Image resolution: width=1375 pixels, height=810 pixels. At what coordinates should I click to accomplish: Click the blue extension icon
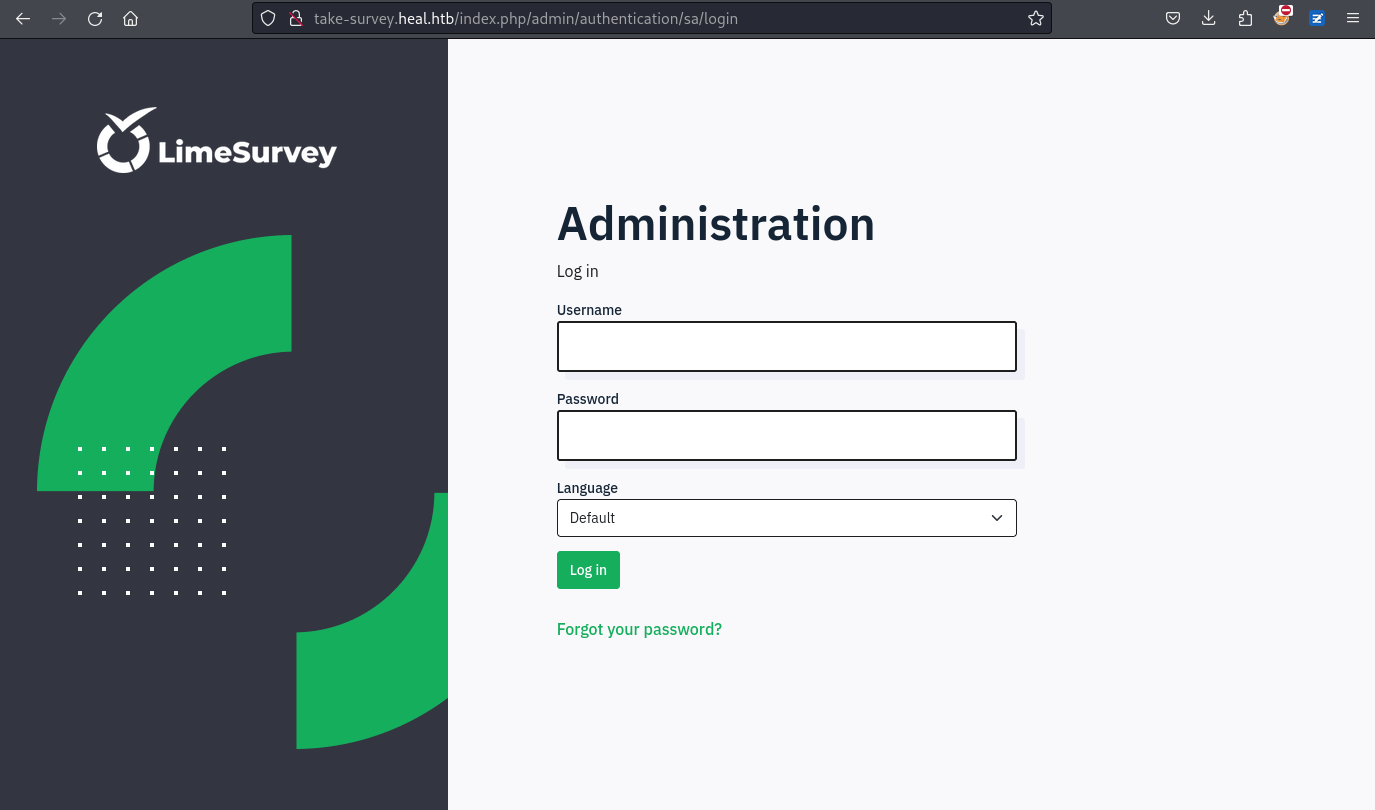click(x=1317, y=18)
